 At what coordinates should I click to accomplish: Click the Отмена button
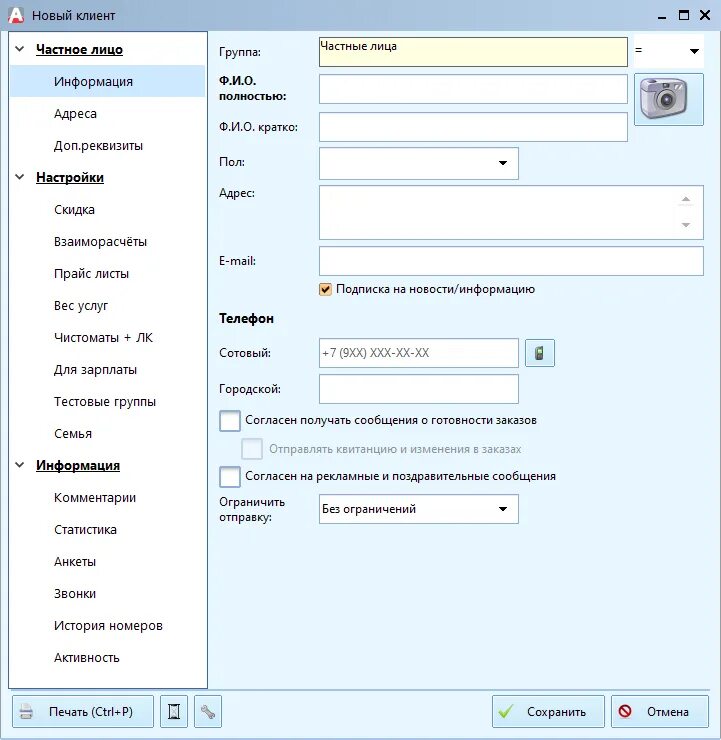pyautogui.click(x=660, y=711)
